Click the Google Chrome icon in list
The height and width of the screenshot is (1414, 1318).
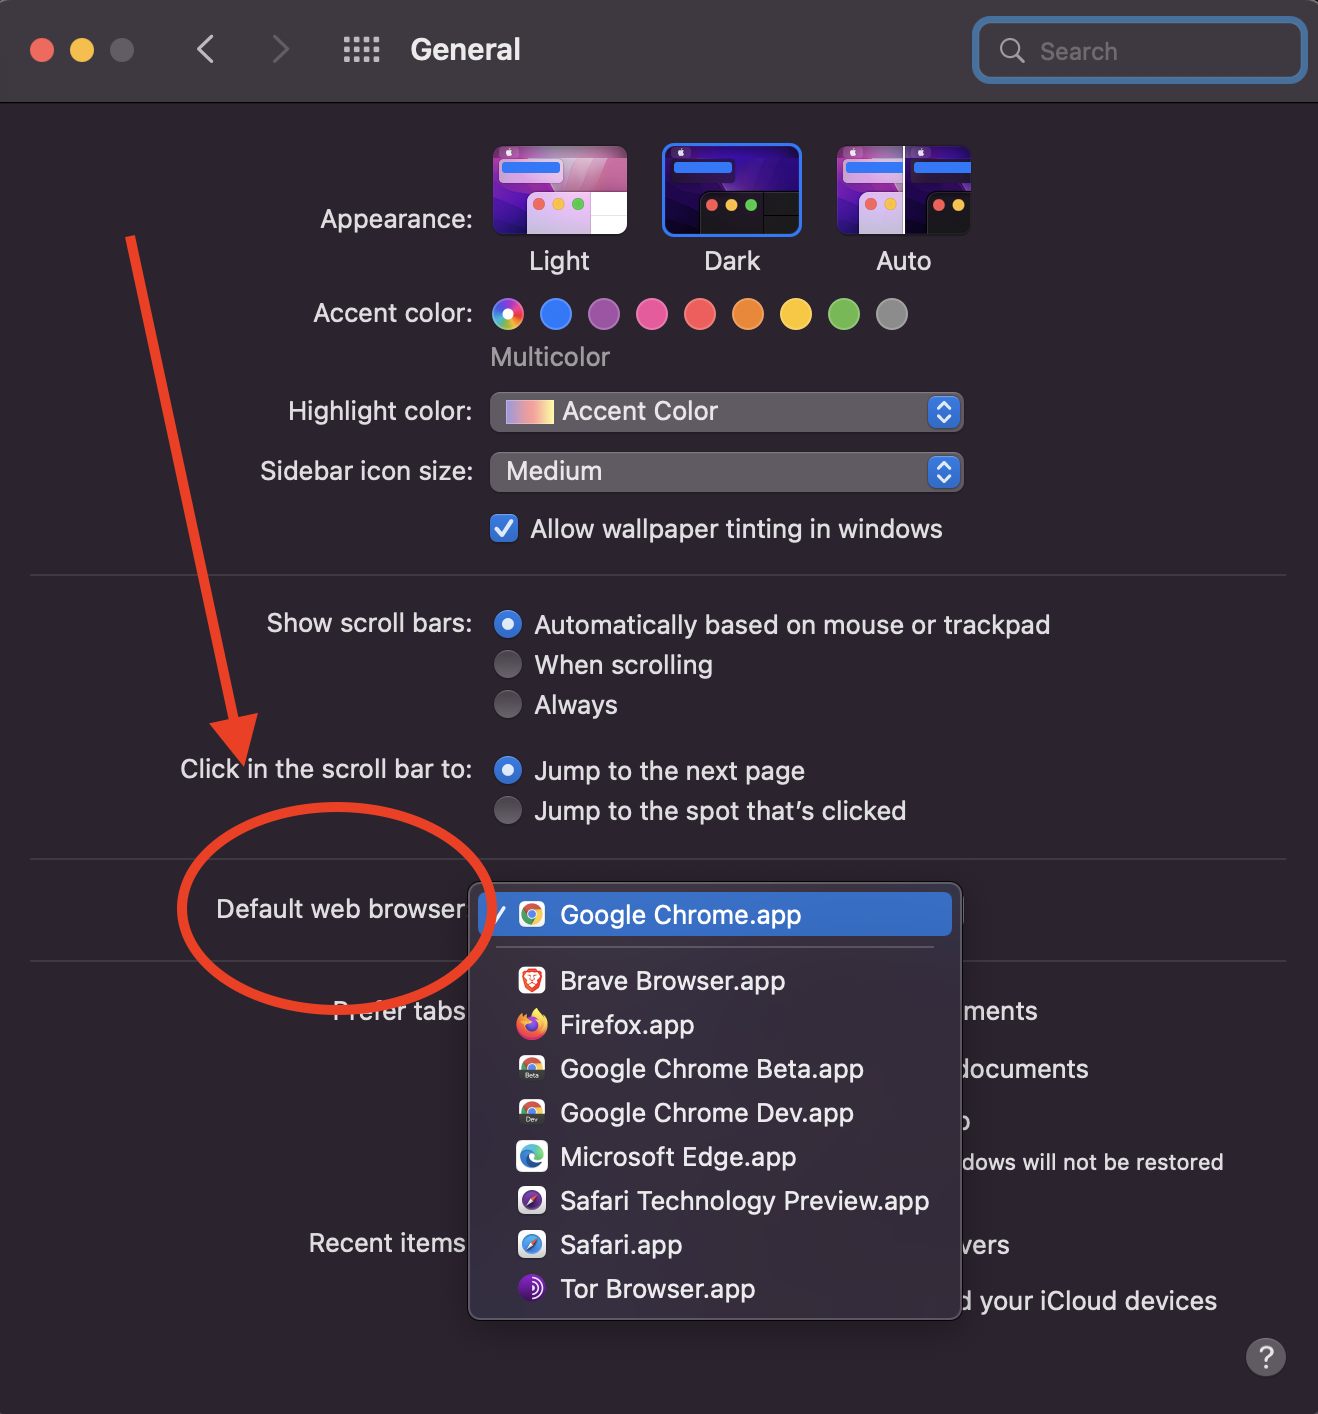click(532, 914)
